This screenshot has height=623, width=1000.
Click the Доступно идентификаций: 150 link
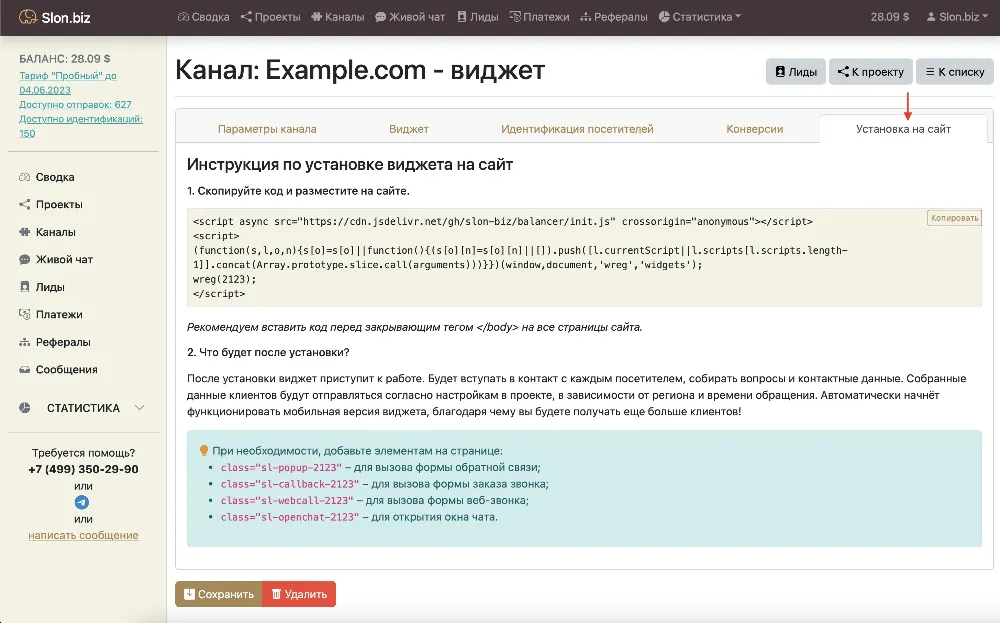pyautogui.click(x=81, y=126)
